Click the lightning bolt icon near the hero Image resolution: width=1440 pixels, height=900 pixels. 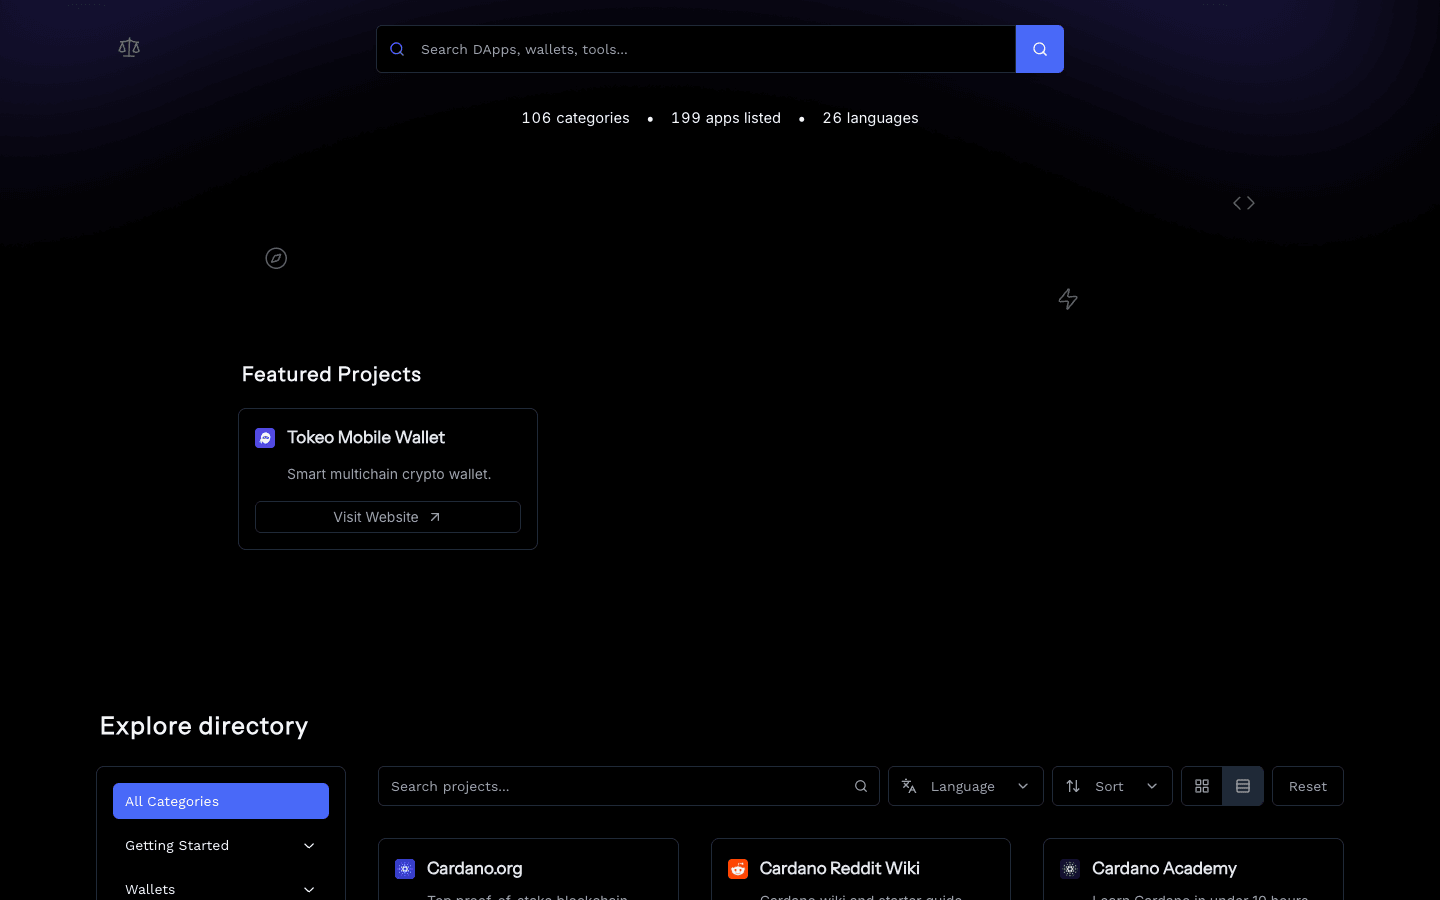1067,299
